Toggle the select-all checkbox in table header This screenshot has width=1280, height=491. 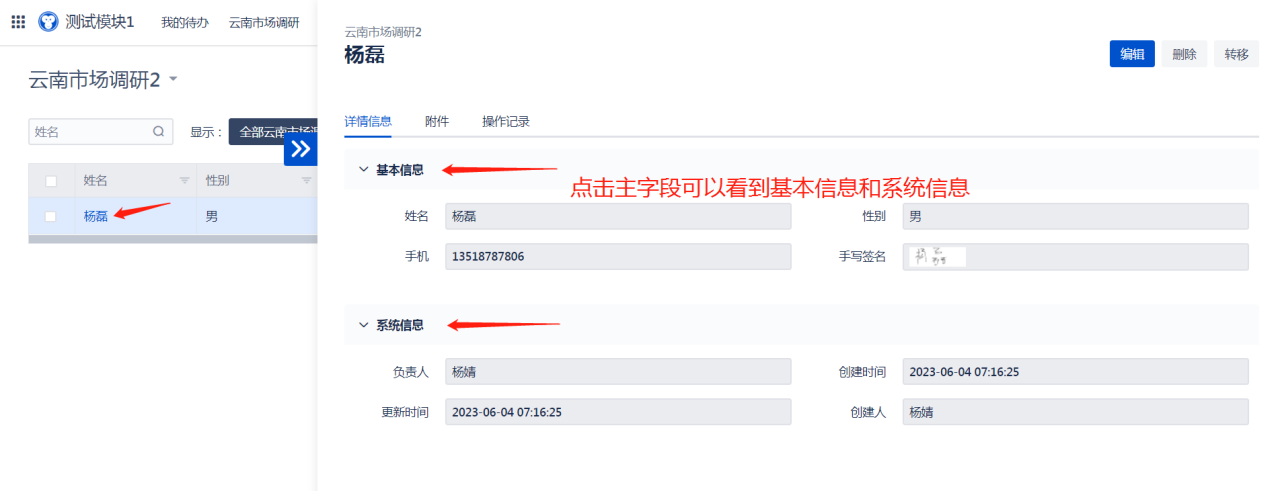coord(51,181)
